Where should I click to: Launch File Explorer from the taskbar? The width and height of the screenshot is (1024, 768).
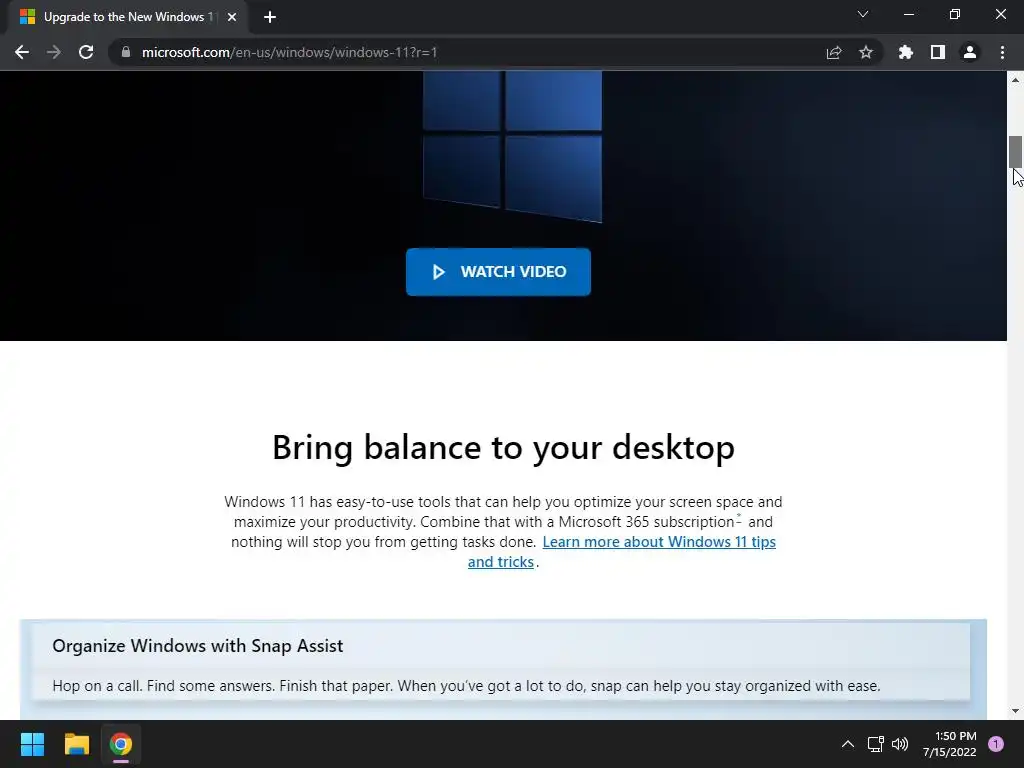click(76, 744)
